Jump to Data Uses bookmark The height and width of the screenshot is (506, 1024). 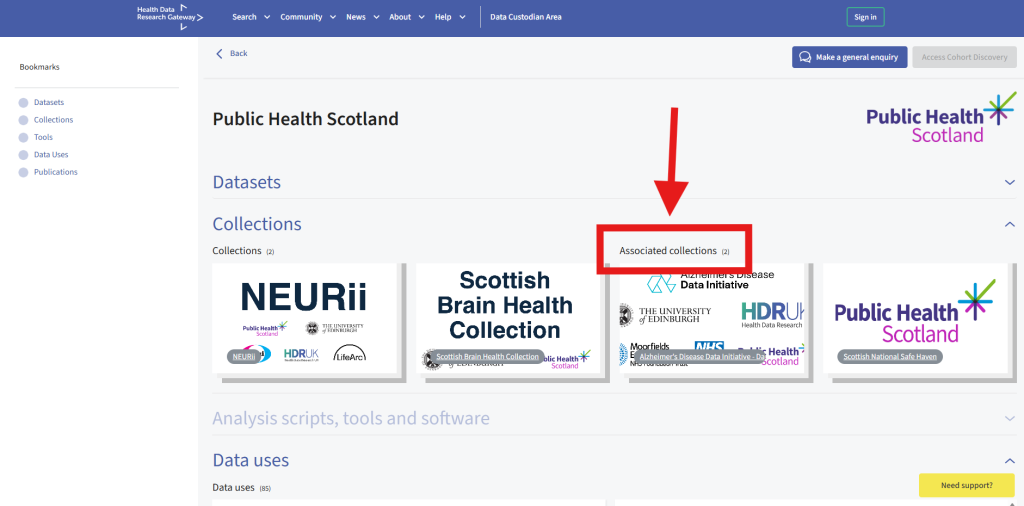pos(51,155)
